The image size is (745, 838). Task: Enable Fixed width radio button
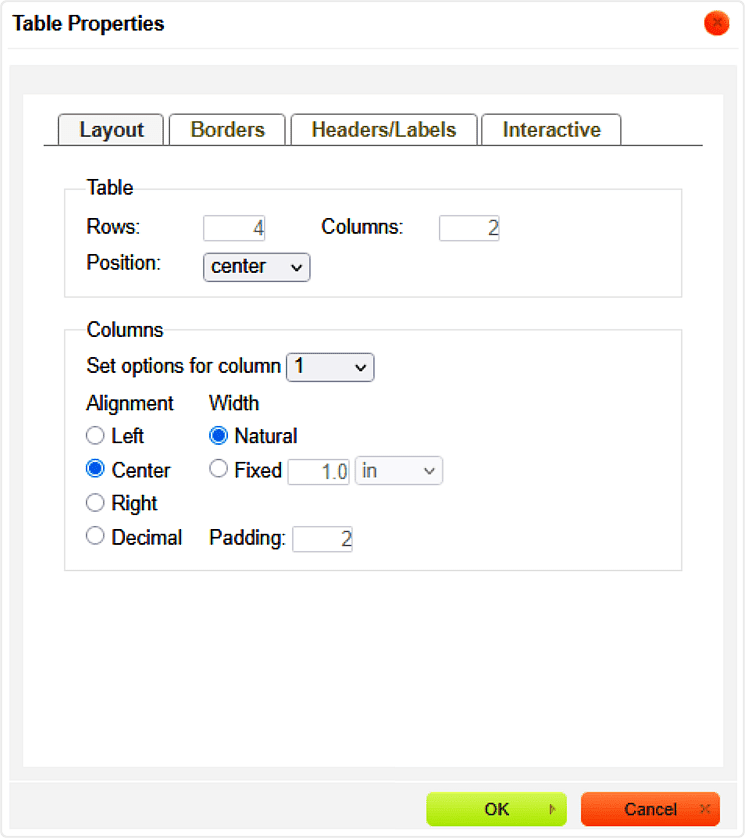point(218,469)
